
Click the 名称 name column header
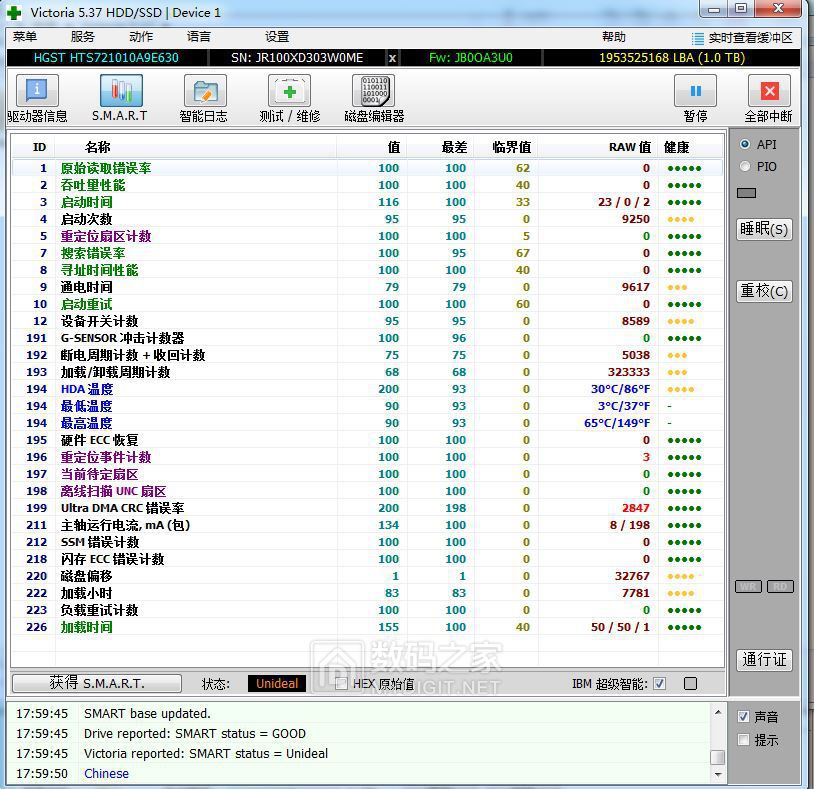[98, 147]
